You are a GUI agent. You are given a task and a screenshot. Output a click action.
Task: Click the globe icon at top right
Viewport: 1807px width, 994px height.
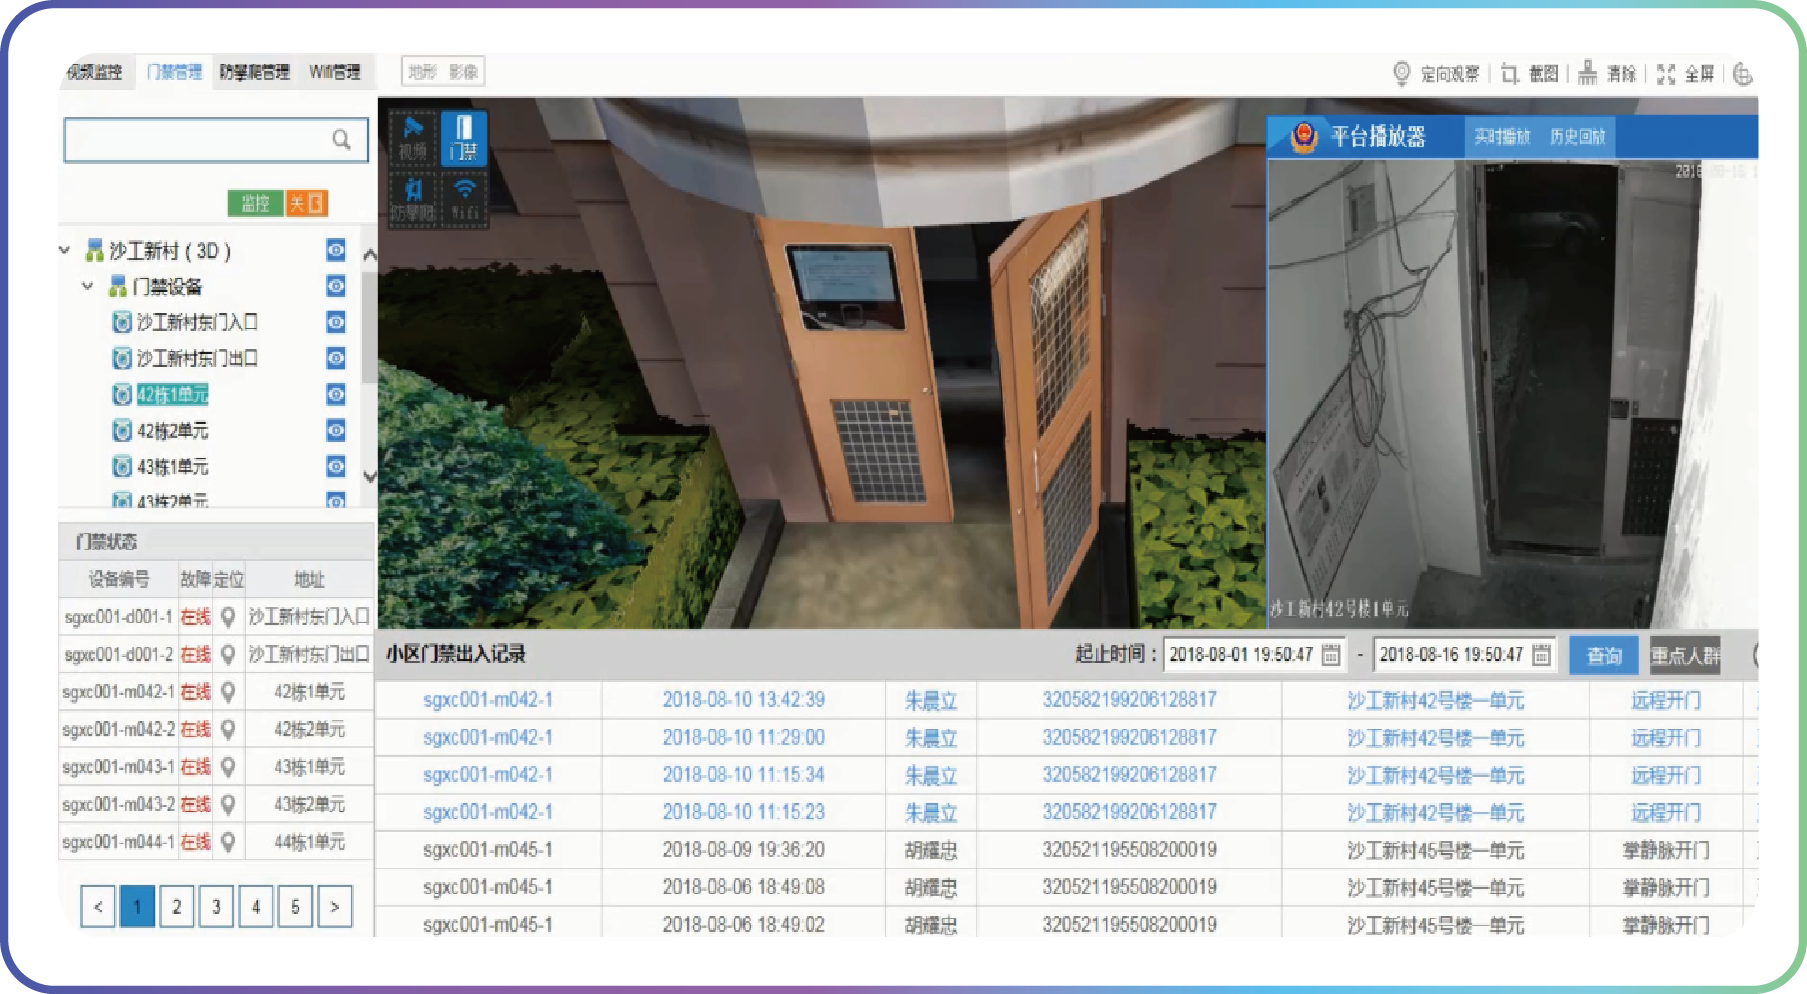[1742, 73]
